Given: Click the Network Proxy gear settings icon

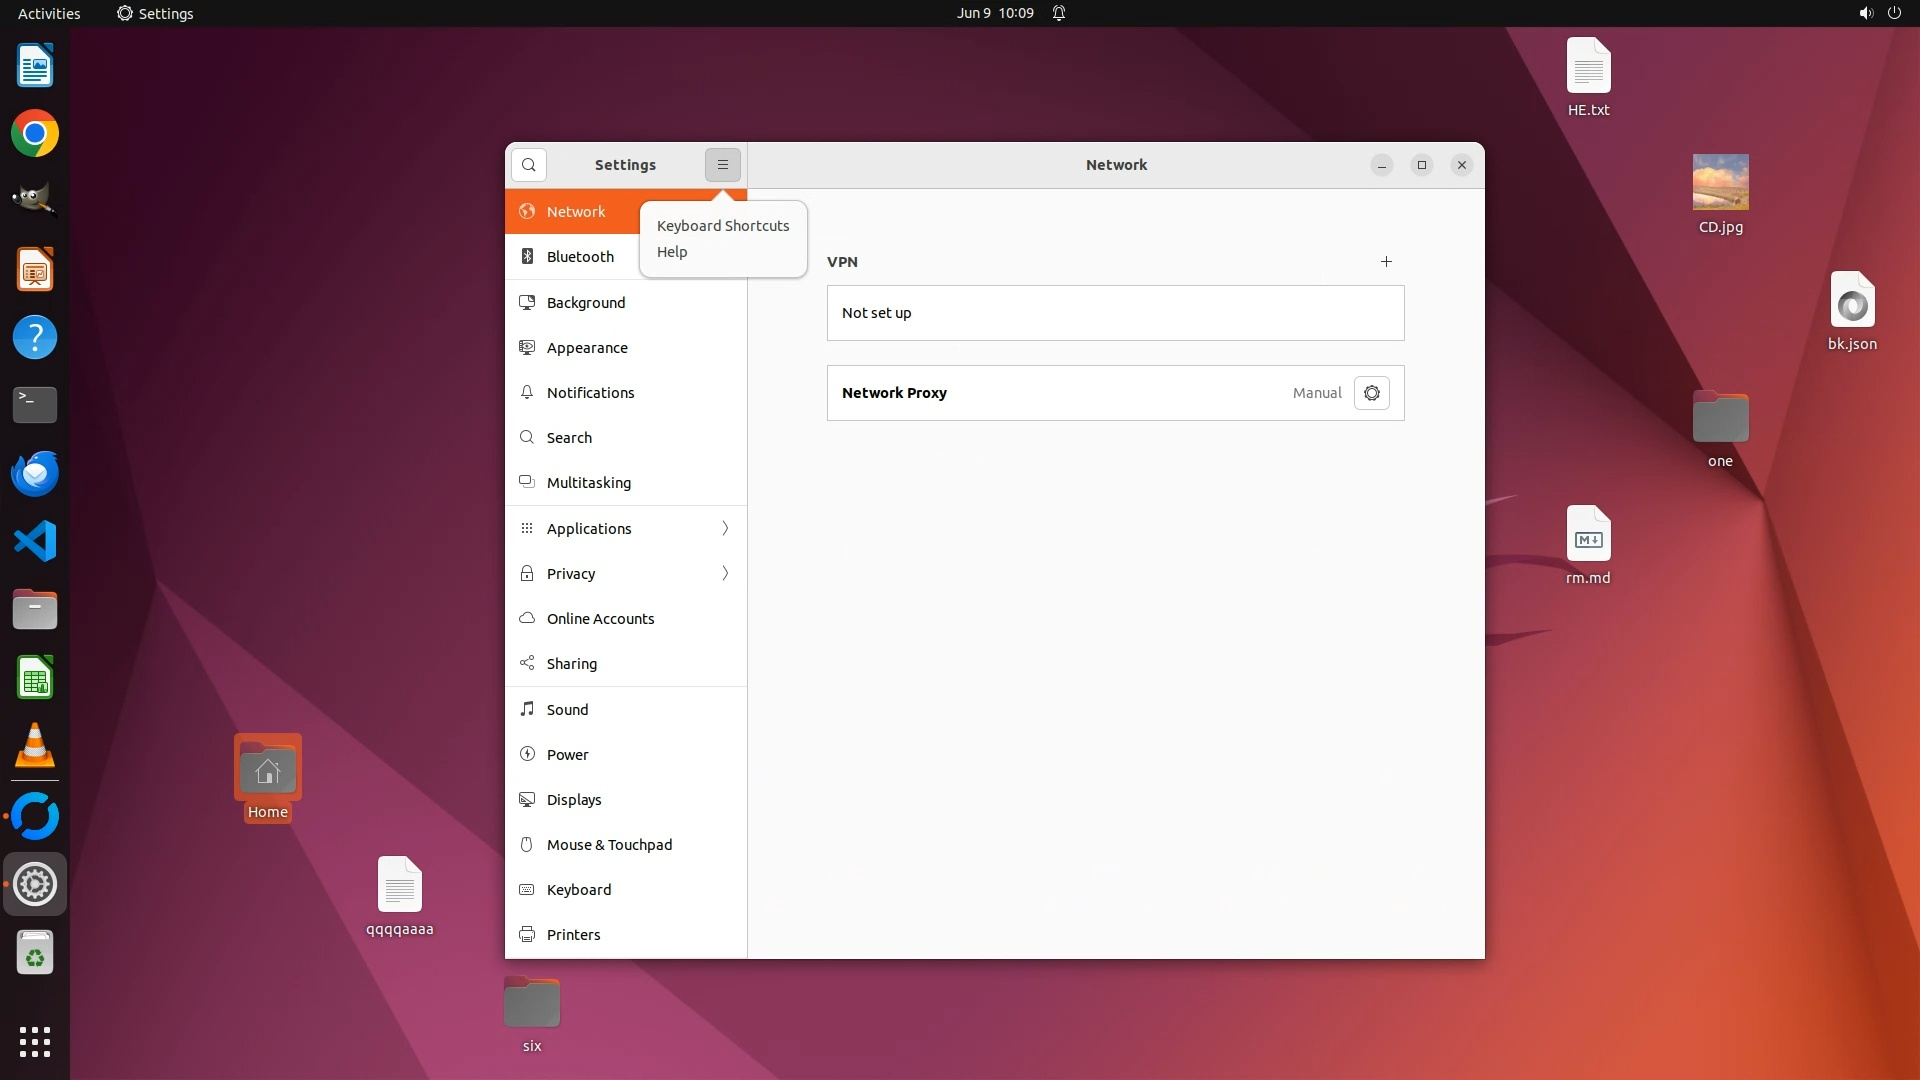Looking at the screenshot, I should (x=1371, y=393).
